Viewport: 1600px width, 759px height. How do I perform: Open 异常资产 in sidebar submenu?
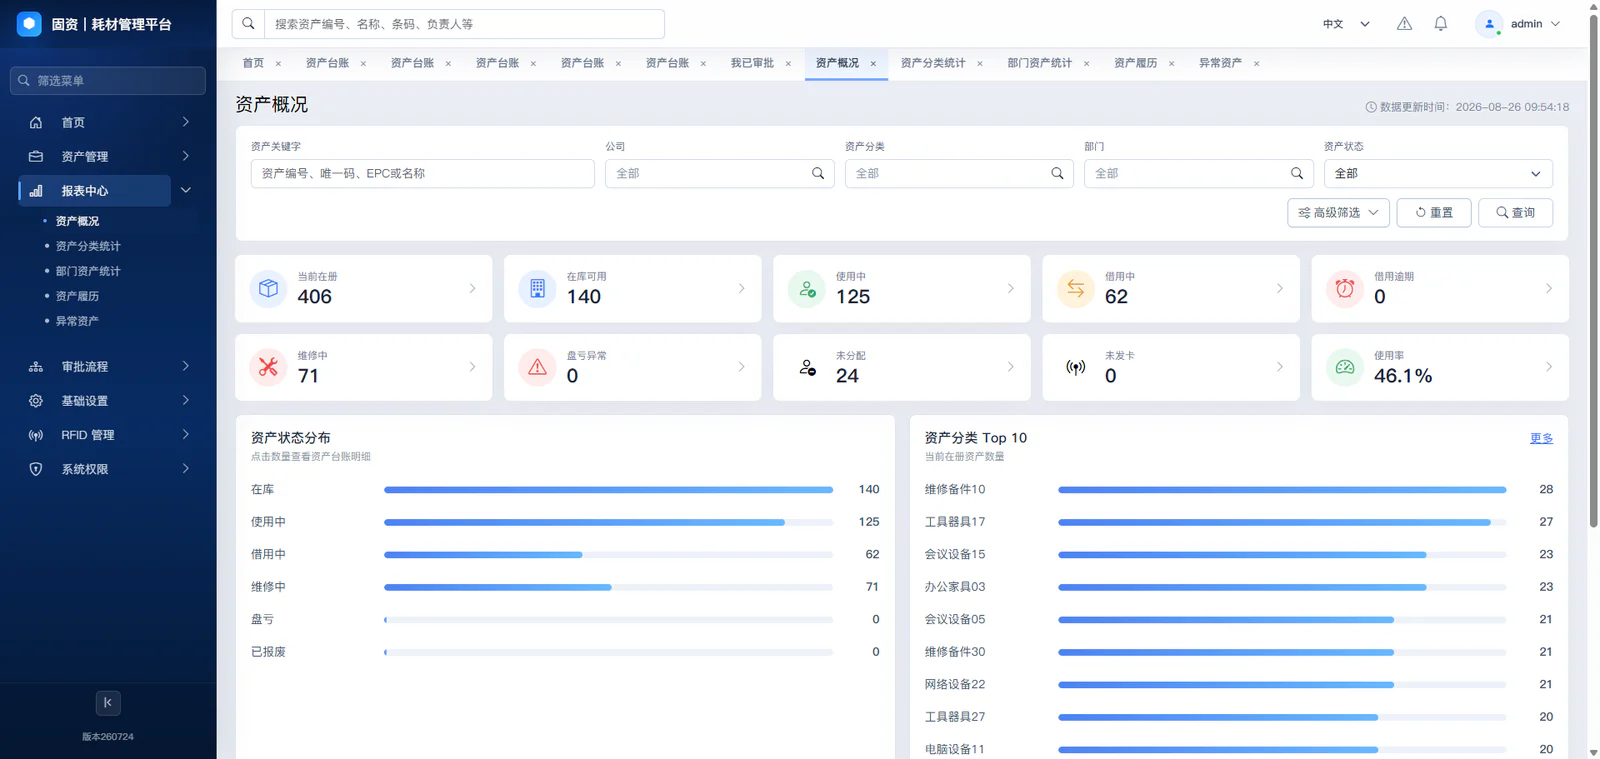coord(77,321)
